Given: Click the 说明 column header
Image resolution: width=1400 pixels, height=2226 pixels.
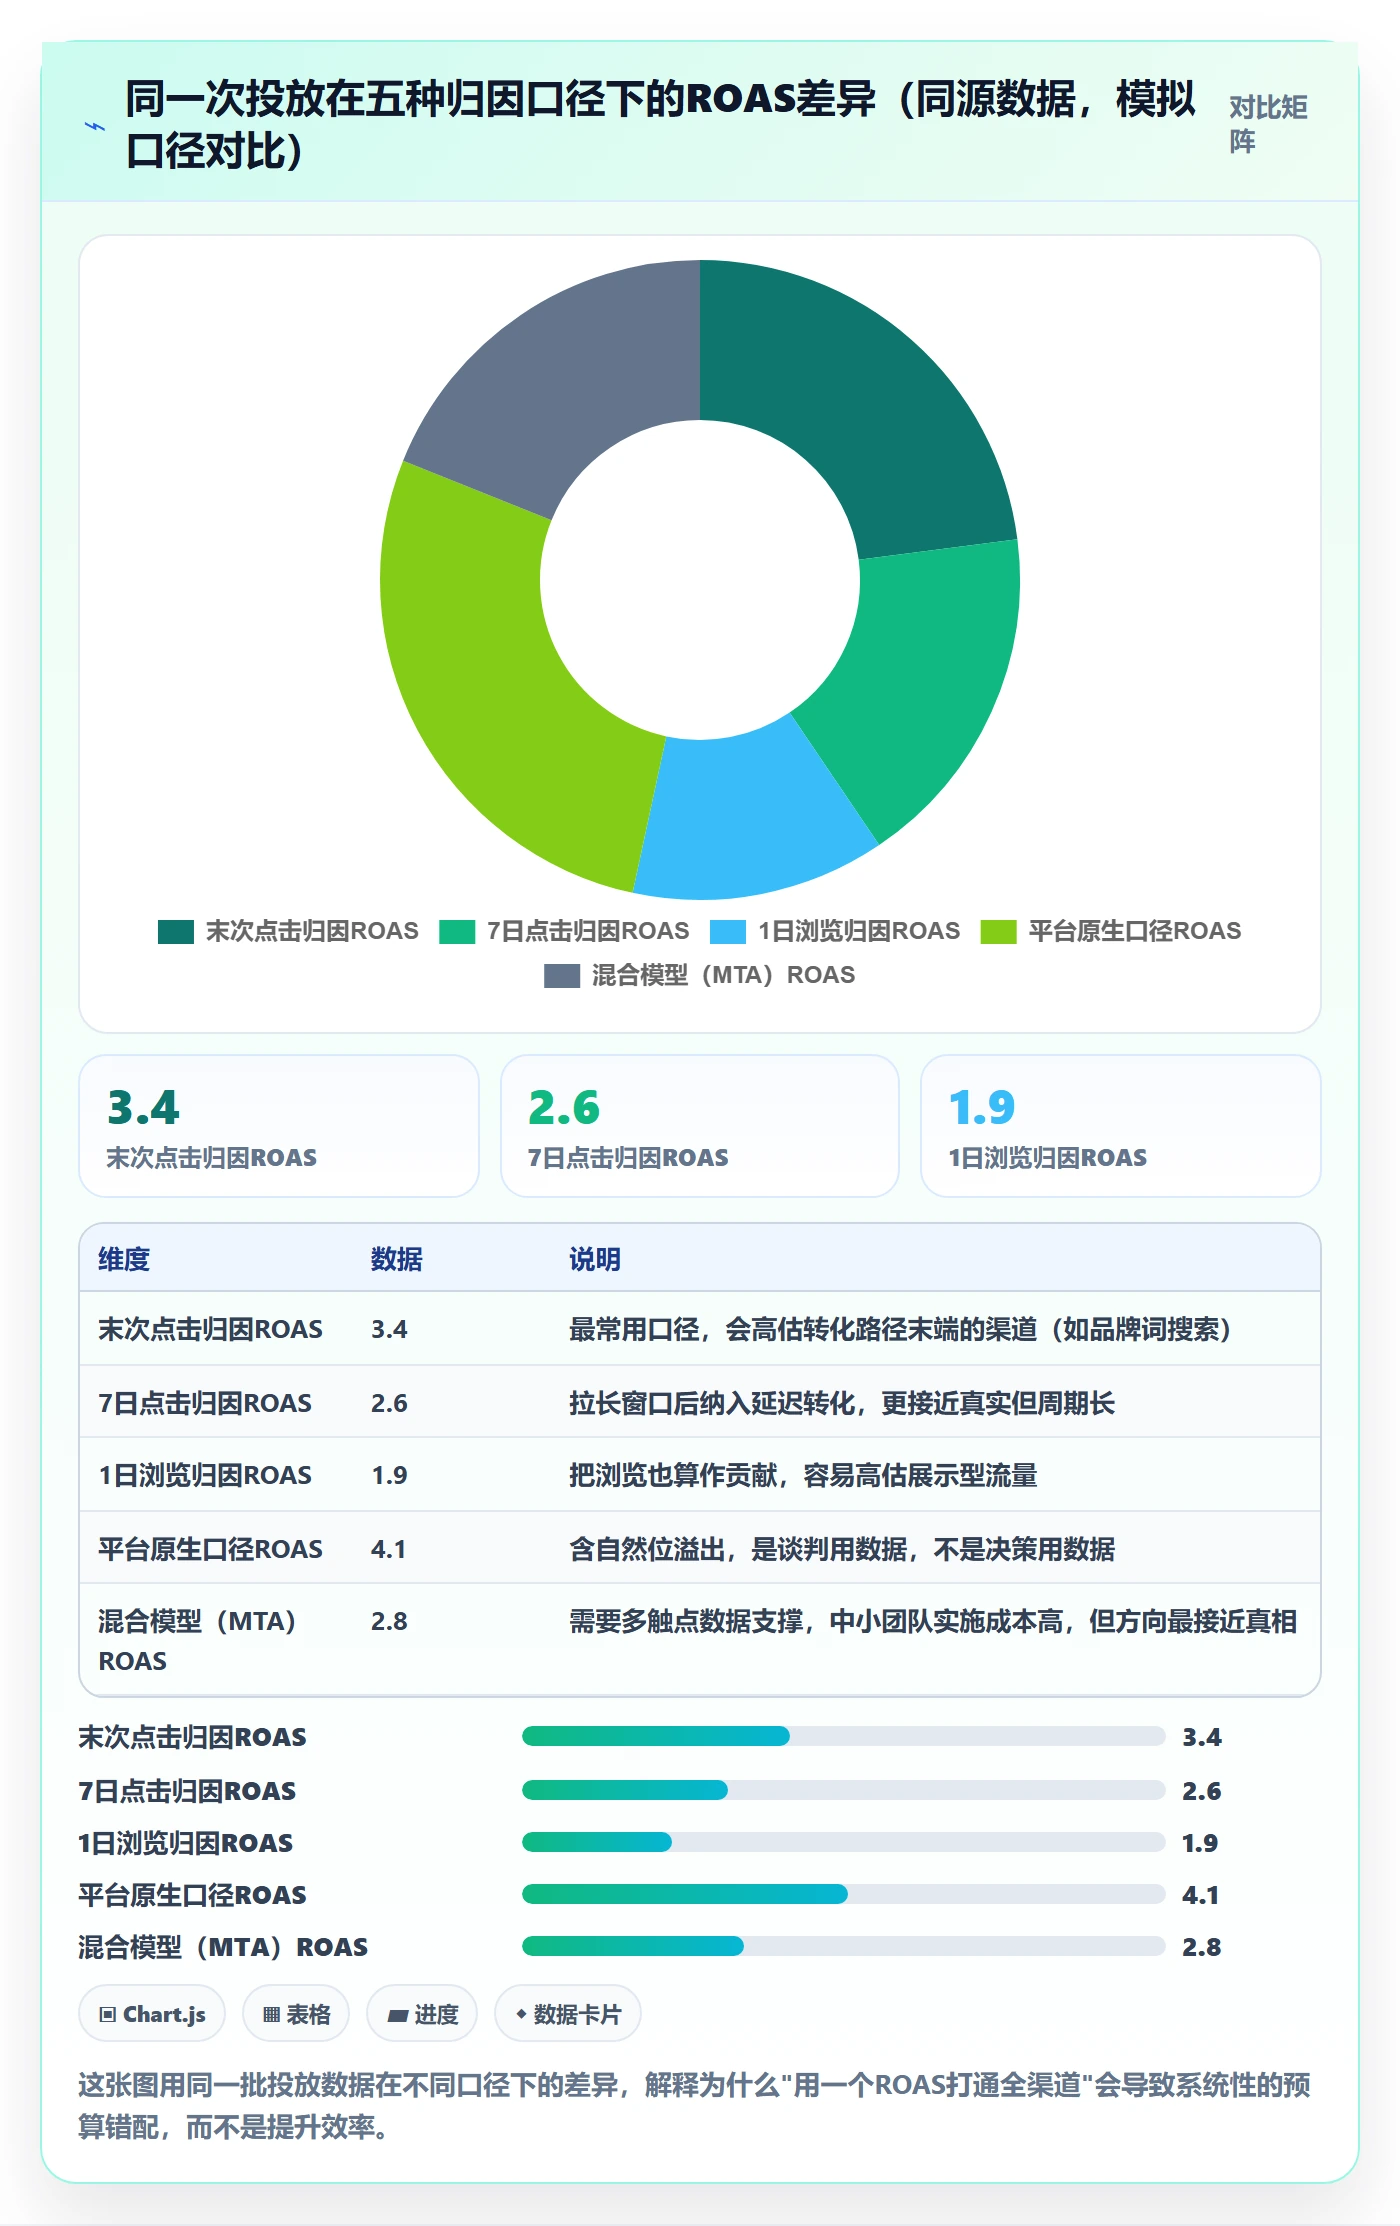Looking at the screenshot, I should [595, 1259].
